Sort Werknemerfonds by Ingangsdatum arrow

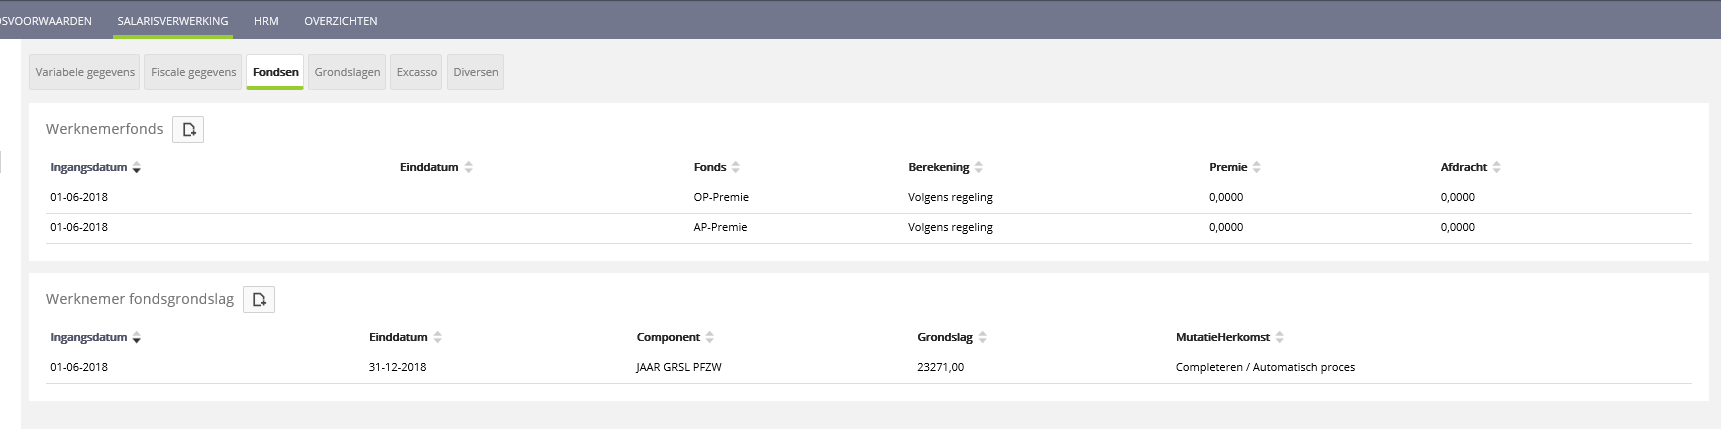137,168
